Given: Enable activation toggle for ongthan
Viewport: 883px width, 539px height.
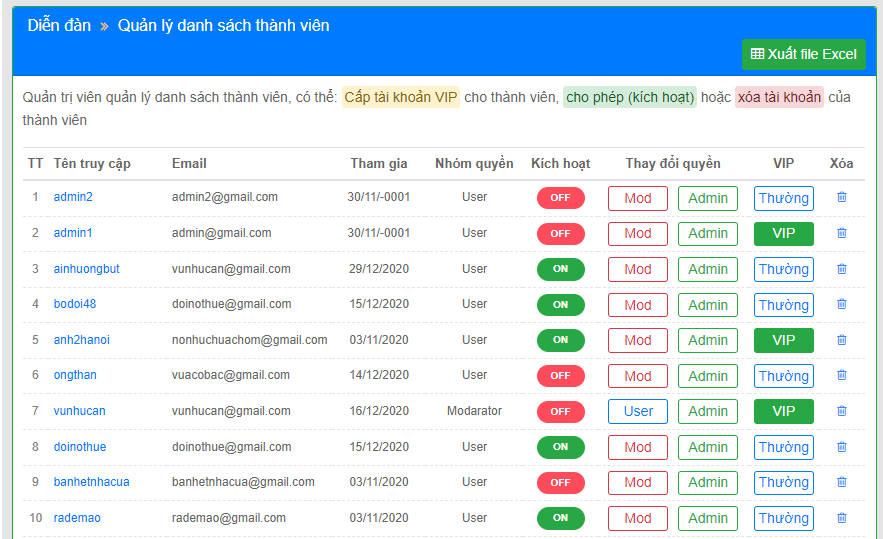Looking at the screenshot, I should click(x=560, y=376).
